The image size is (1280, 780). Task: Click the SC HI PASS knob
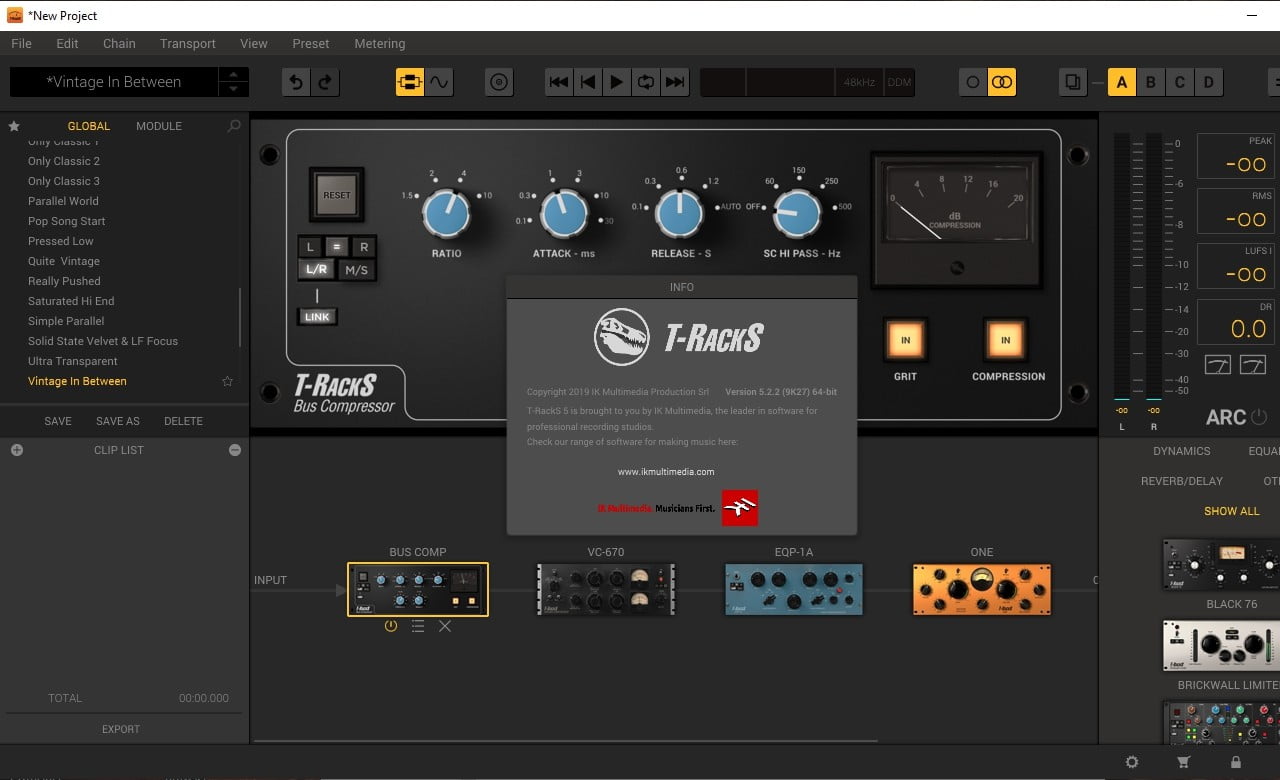(x=798, y=213)
